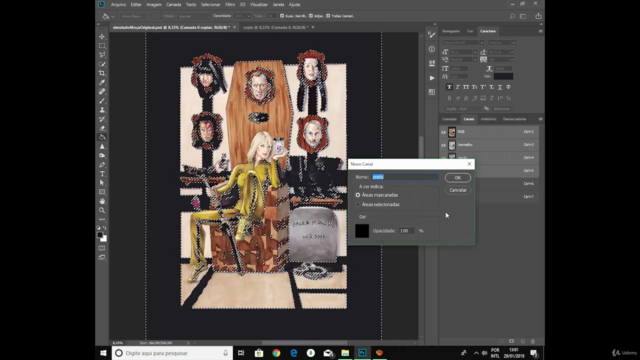Click the foreground/background color swatches
This screenshot has width=640, height=360.
pos(102,236)
